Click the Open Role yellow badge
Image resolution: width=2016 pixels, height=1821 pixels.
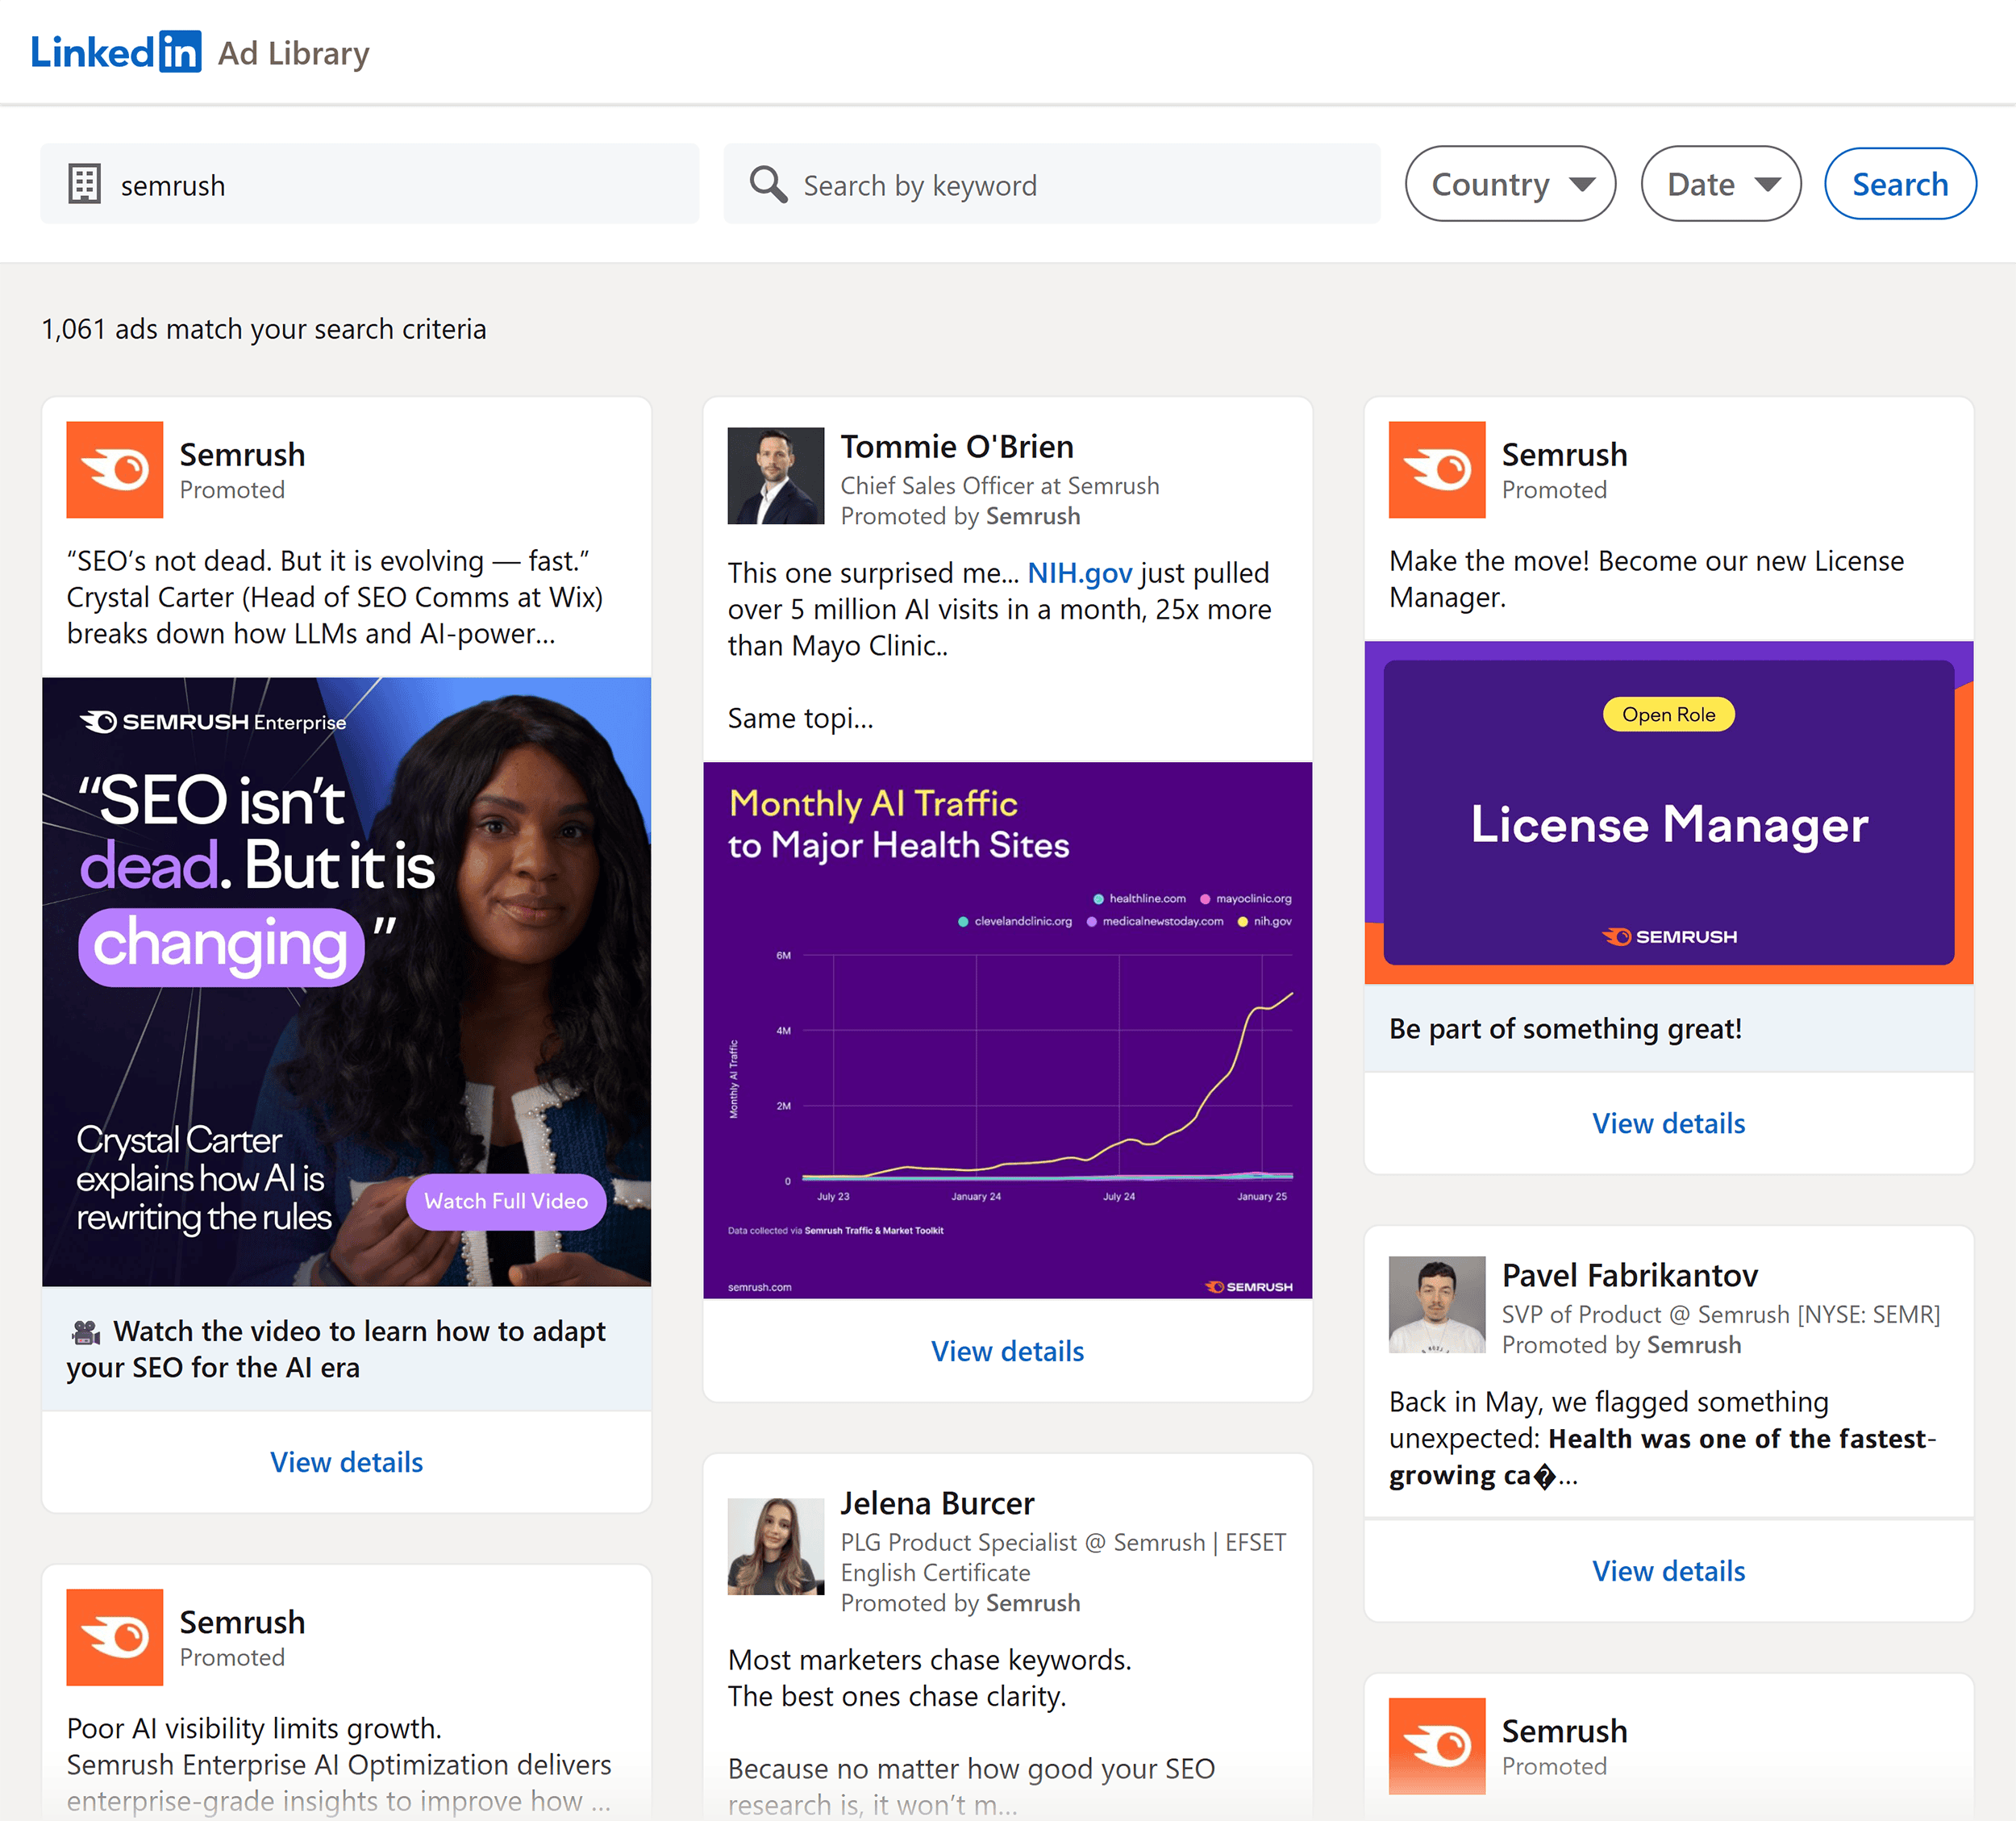tap(1669, 714)
